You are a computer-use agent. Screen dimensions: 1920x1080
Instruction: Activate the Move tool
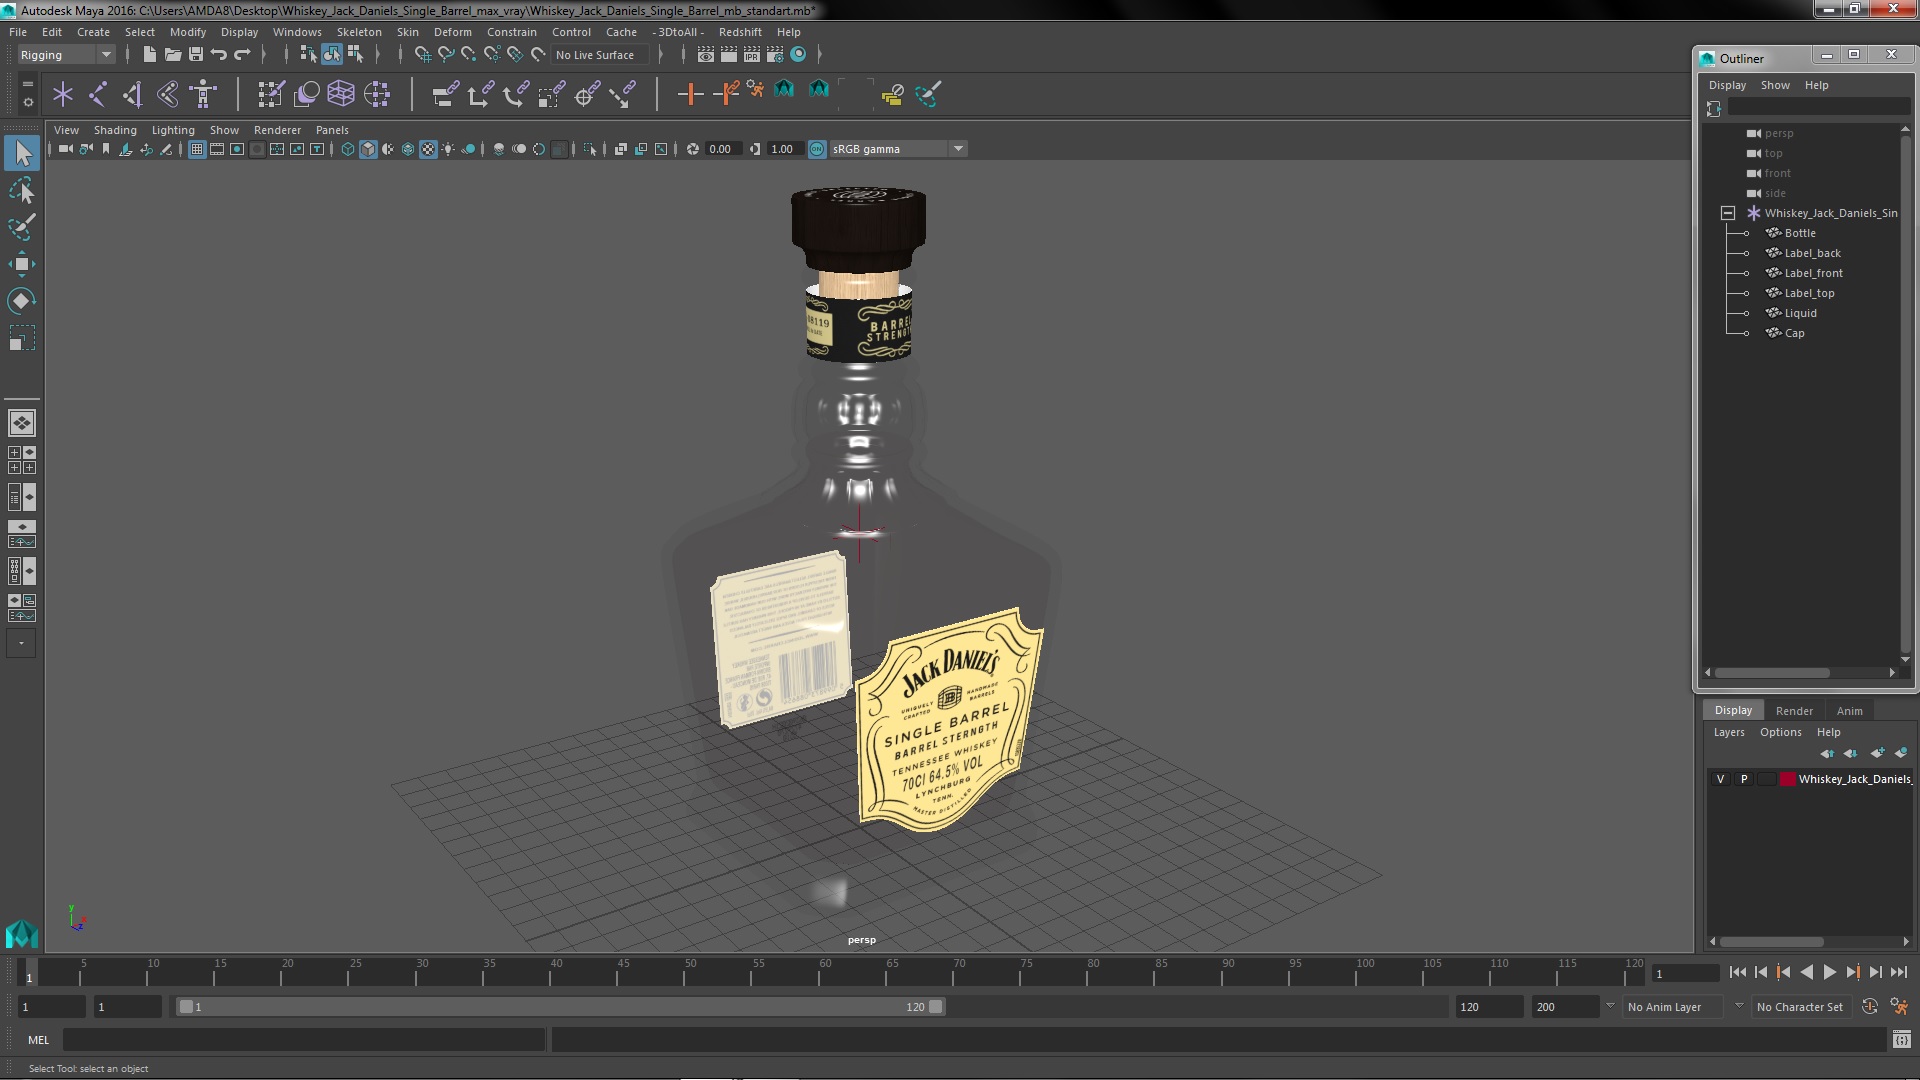point(22,264)
